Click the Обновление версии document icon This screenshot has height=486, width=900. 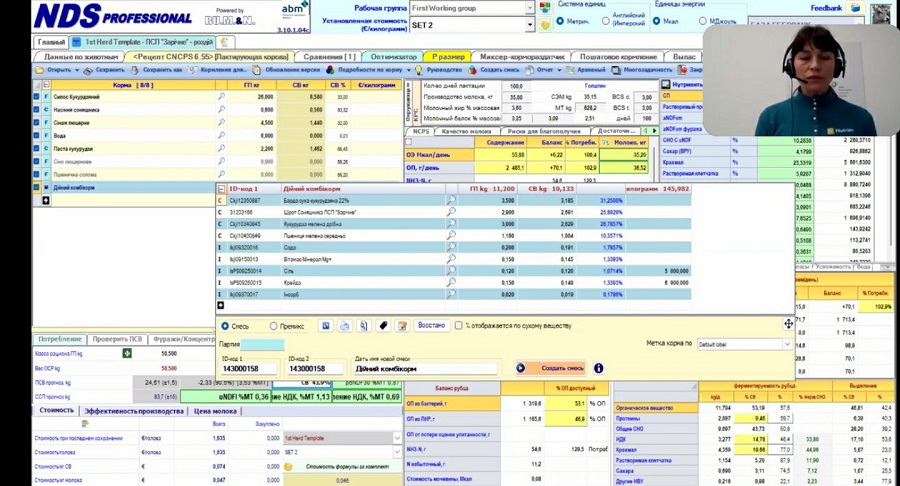coord(257,70)
